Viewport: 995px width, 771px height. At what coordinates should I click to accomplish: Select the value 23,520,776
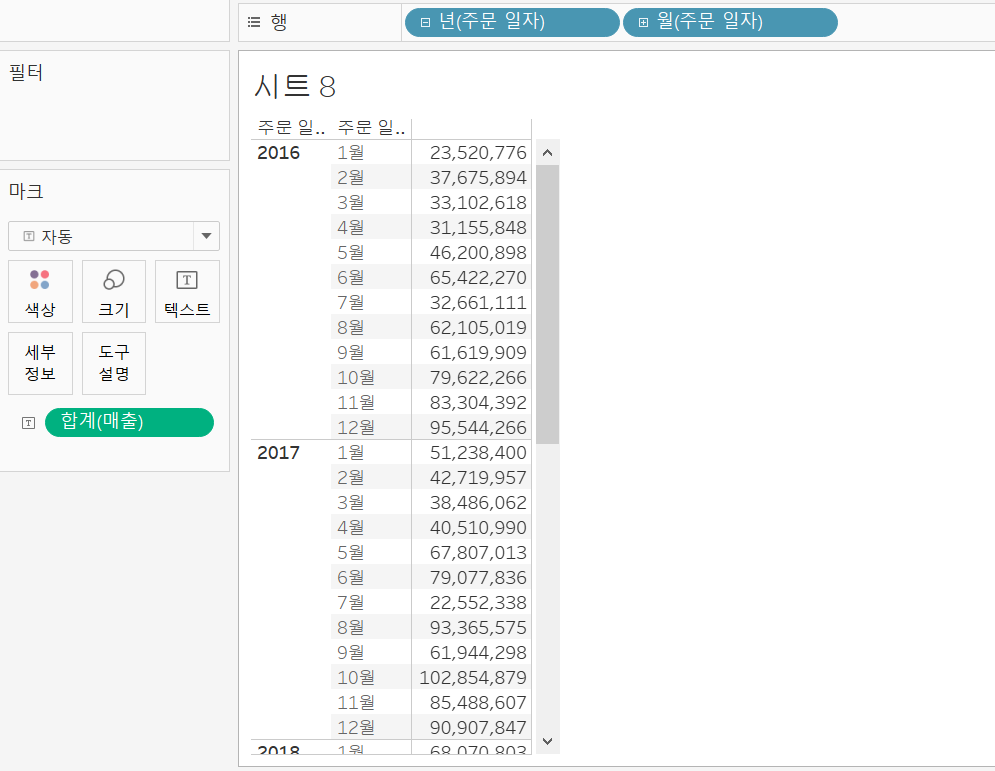pyautogui.click(x=478, y=153)
